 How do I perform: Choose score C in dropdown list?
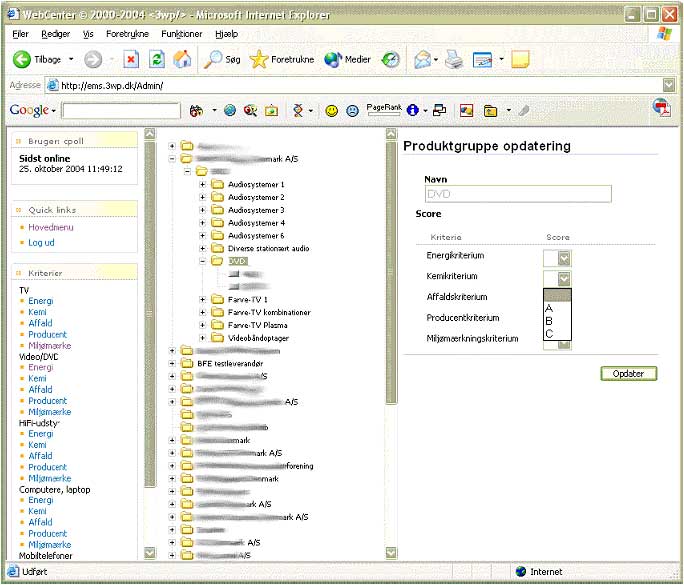tap(557, 334)
